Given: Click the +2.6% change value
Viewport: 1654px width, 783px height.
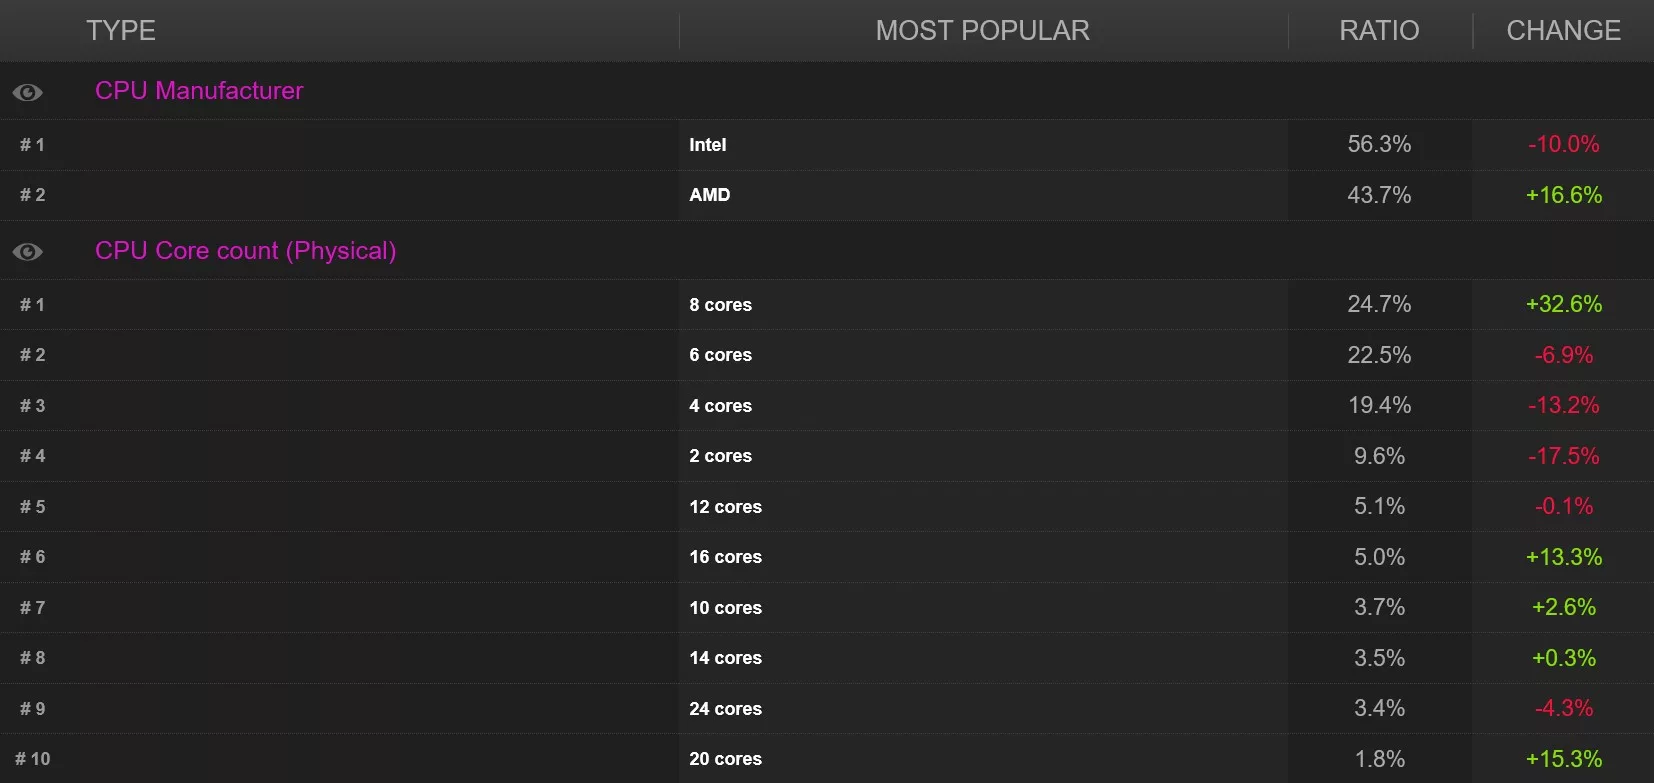Looking at the screenshot, I should coord(1564,607).
